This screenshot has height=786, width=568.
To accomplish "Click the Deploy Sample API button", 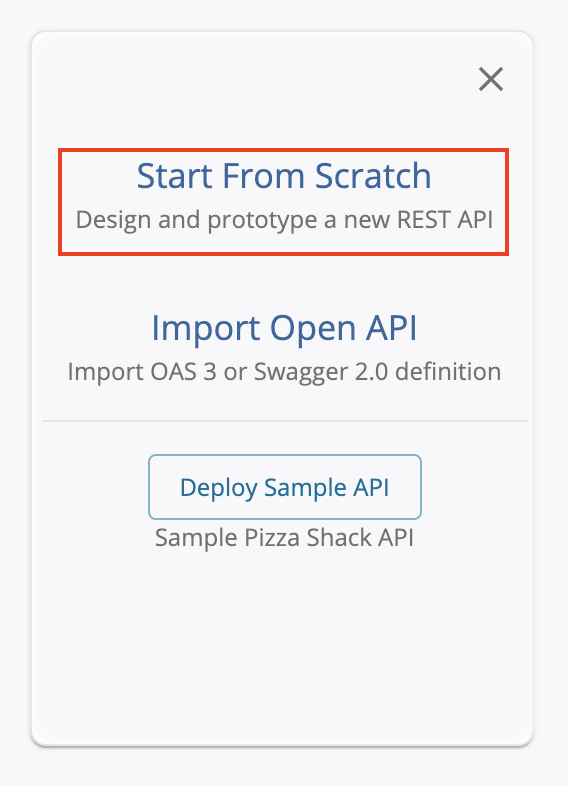I will 285,487.
